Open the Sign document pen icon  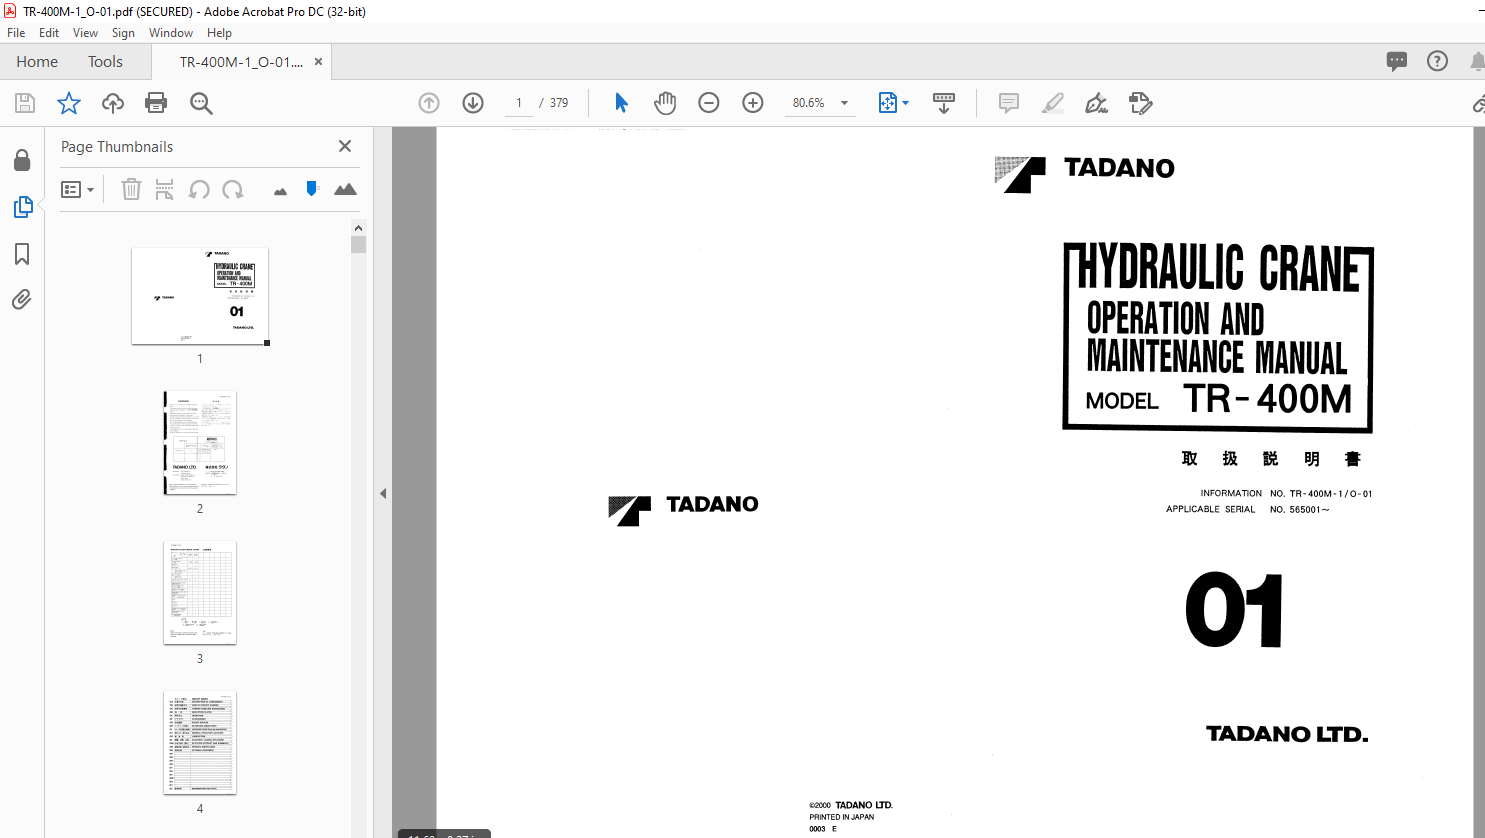coord(1097,103)
